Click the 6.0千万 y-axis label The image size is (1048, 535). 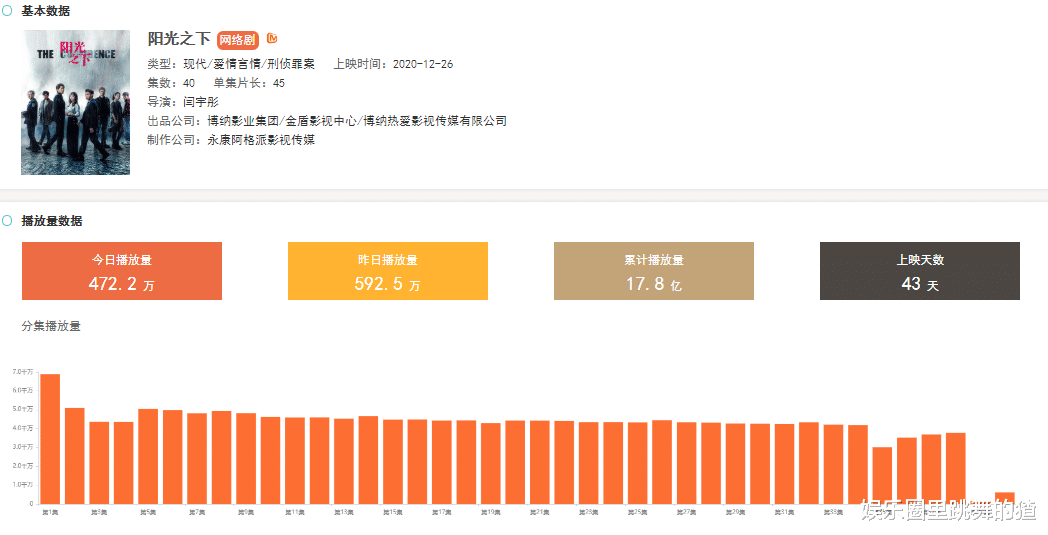click(22, 390)
